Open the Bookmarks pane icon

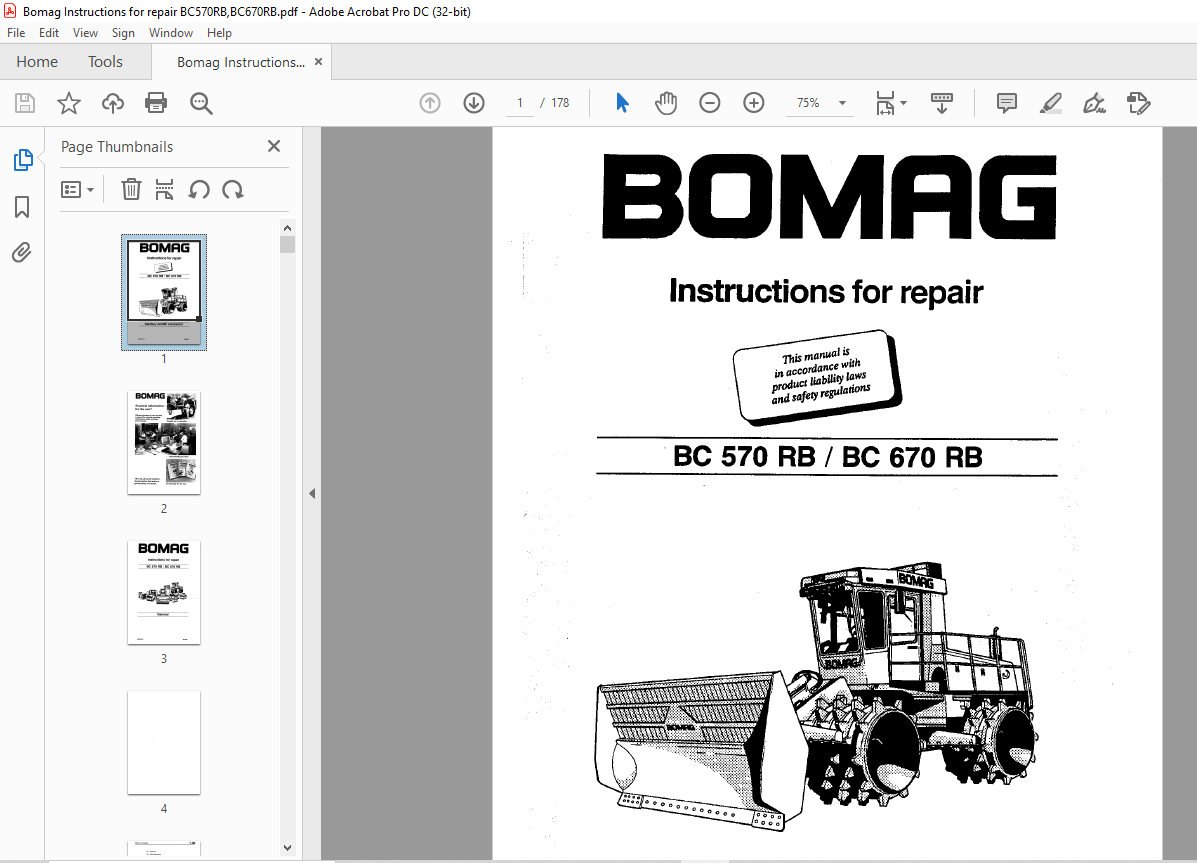click(x=22, y=207)
